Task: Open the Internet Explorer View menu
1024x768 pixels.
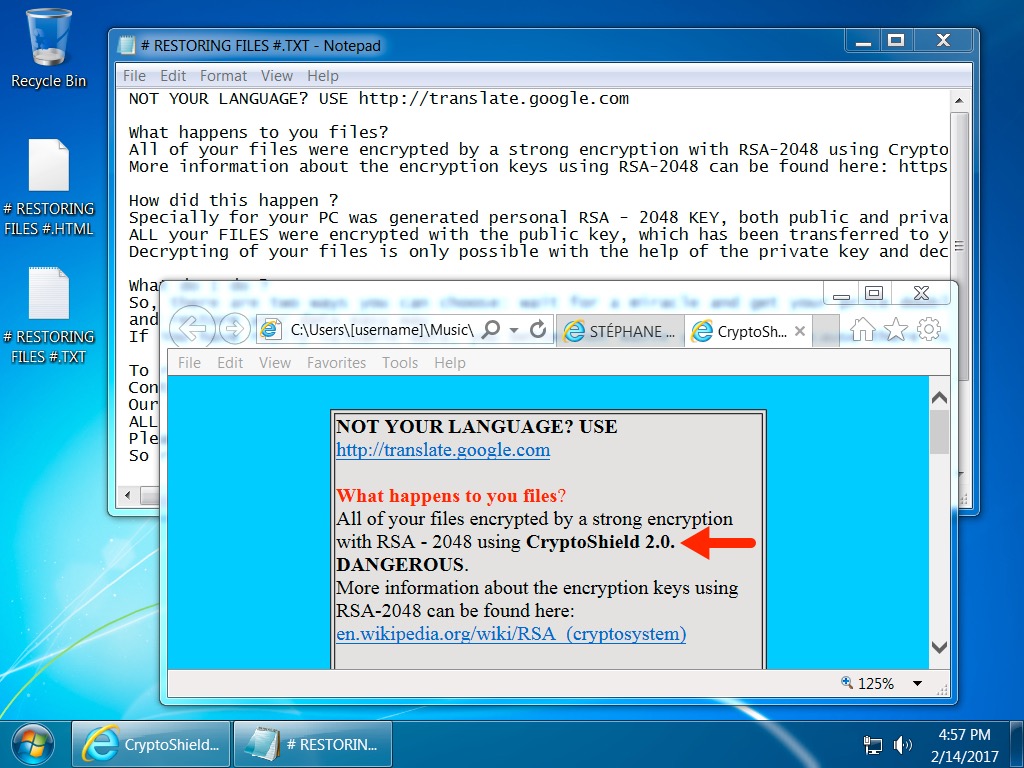Action: (275, 362)
